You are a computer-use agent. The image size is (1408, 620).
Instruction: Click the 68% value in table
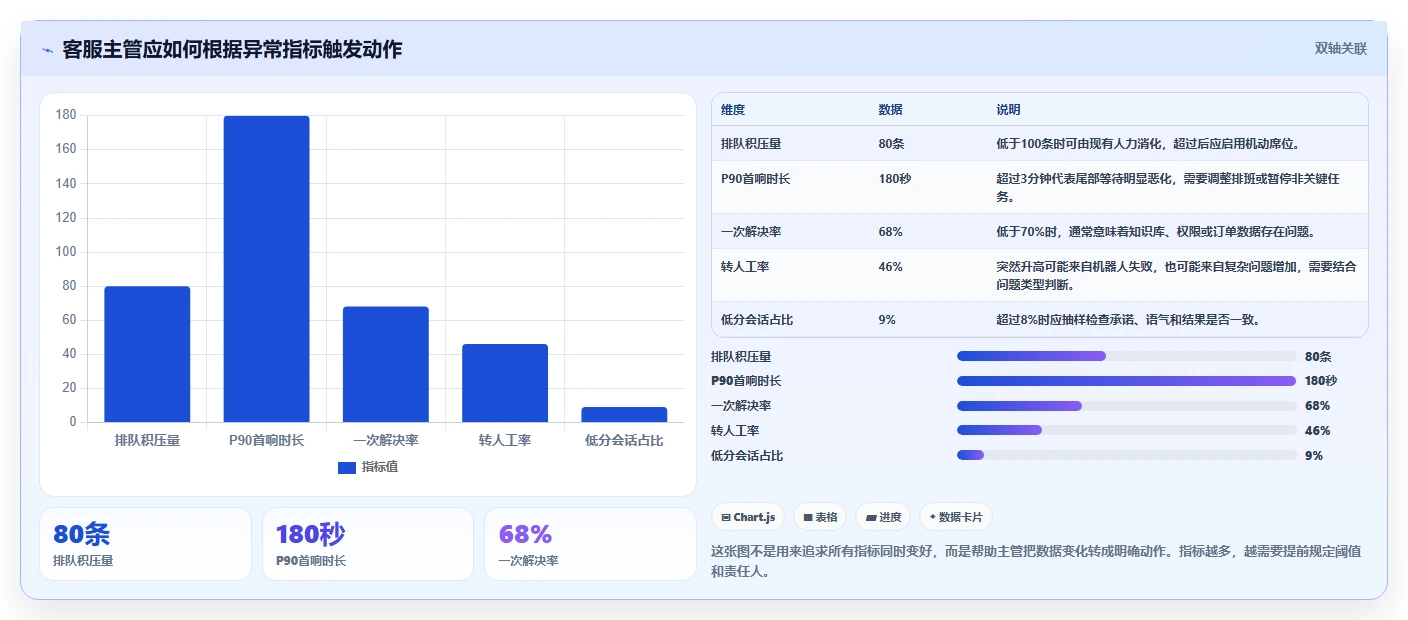891,232
